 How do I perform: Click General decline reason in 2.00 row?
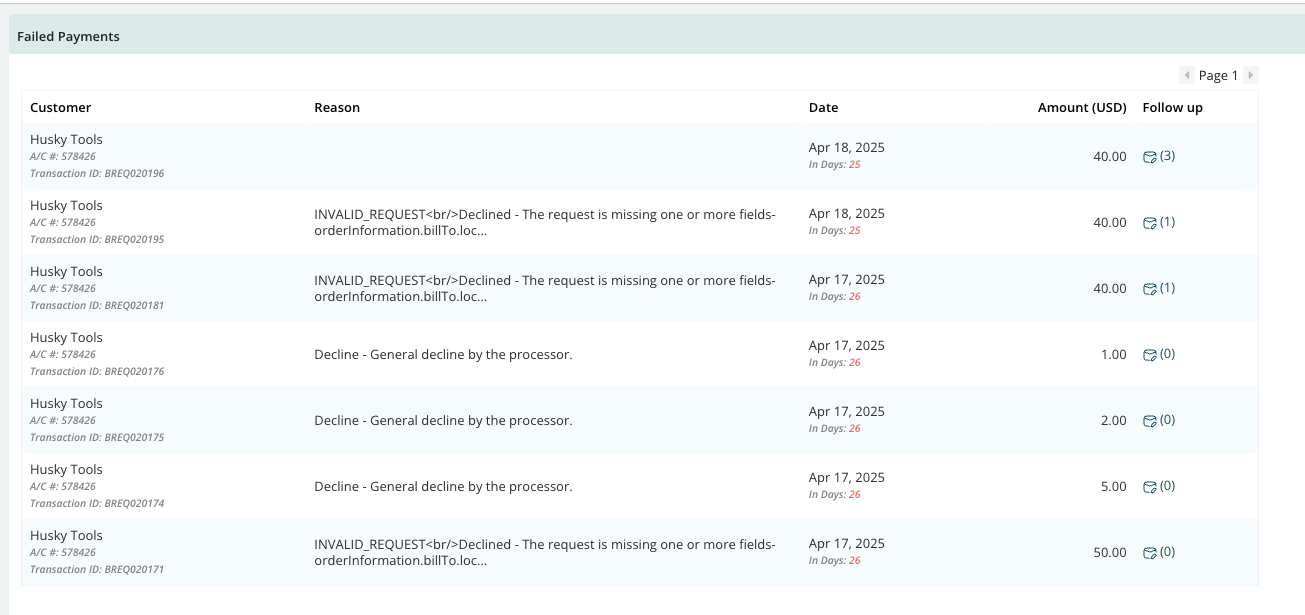click(x=443, y=421)
